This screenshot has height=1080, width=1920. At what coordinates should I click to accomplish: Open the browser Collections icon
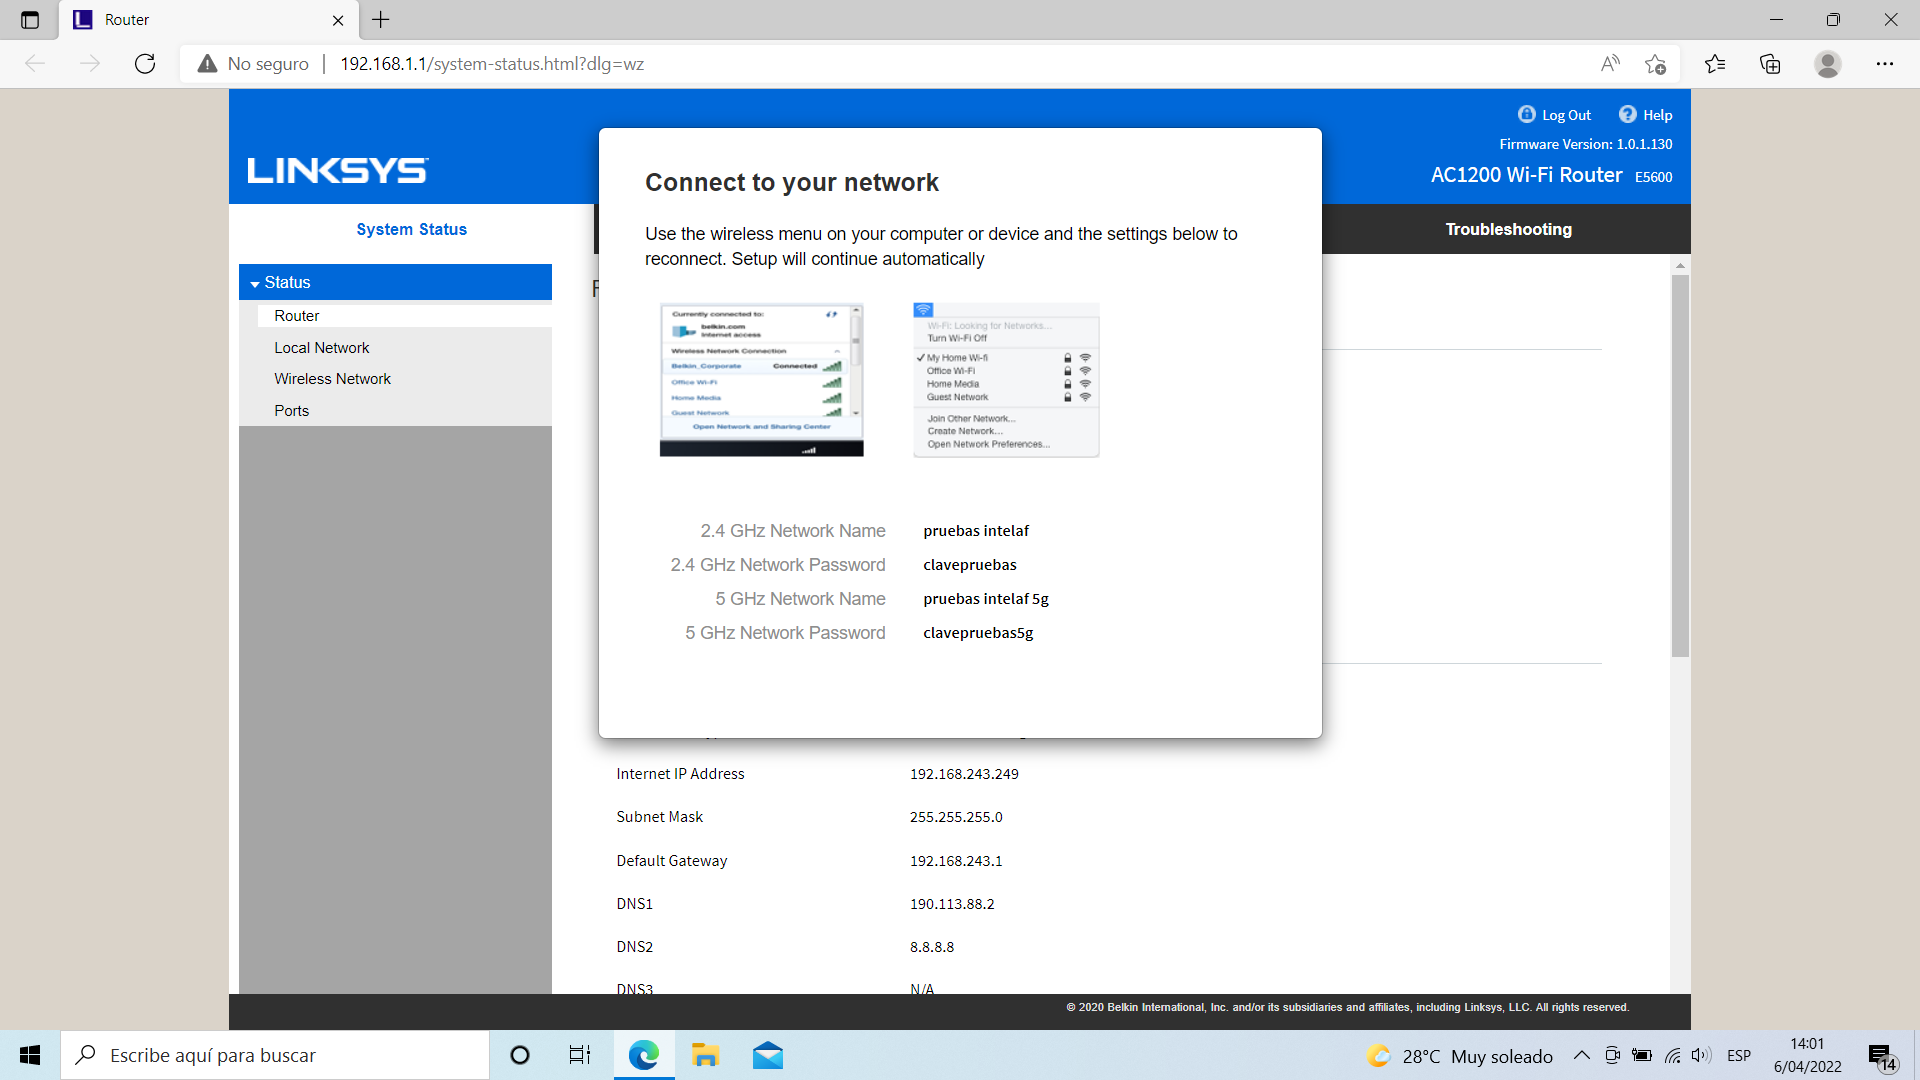pyautogui.click(x=1770, y=64)
